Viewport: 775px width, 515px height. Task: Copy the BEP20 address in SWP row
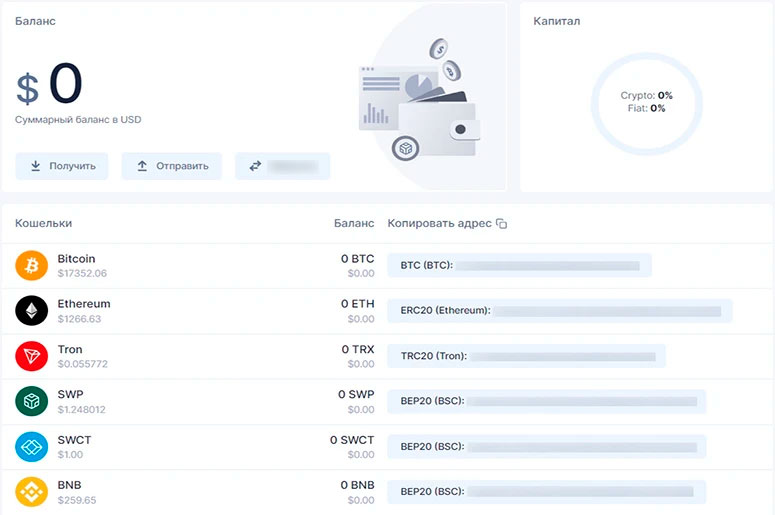(x=546, y=401)
